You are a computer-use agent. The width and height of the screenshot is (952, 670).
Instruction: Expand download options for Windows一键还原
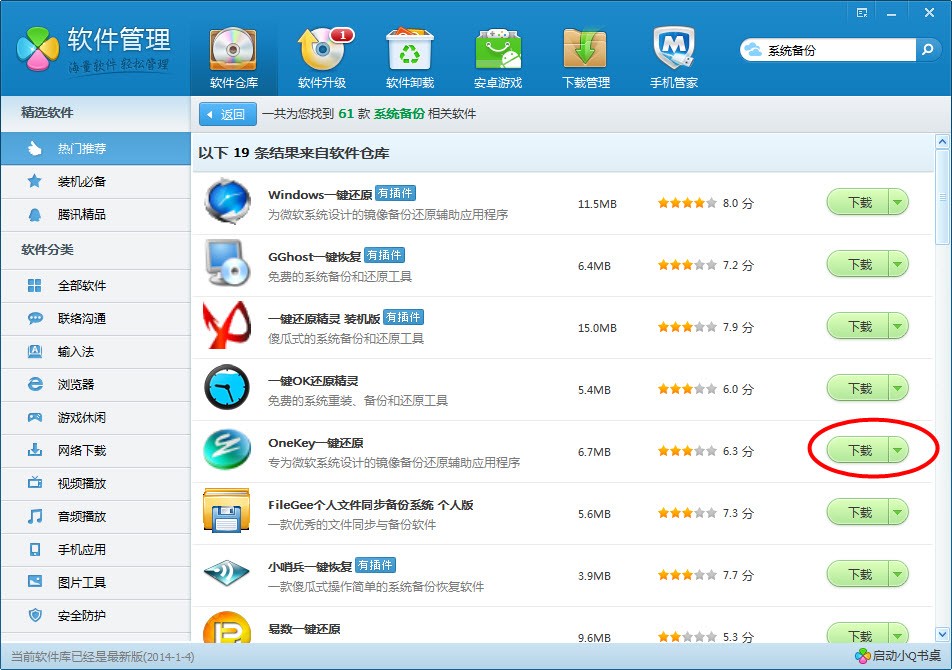pyautogui.click(x=899, y=203)
